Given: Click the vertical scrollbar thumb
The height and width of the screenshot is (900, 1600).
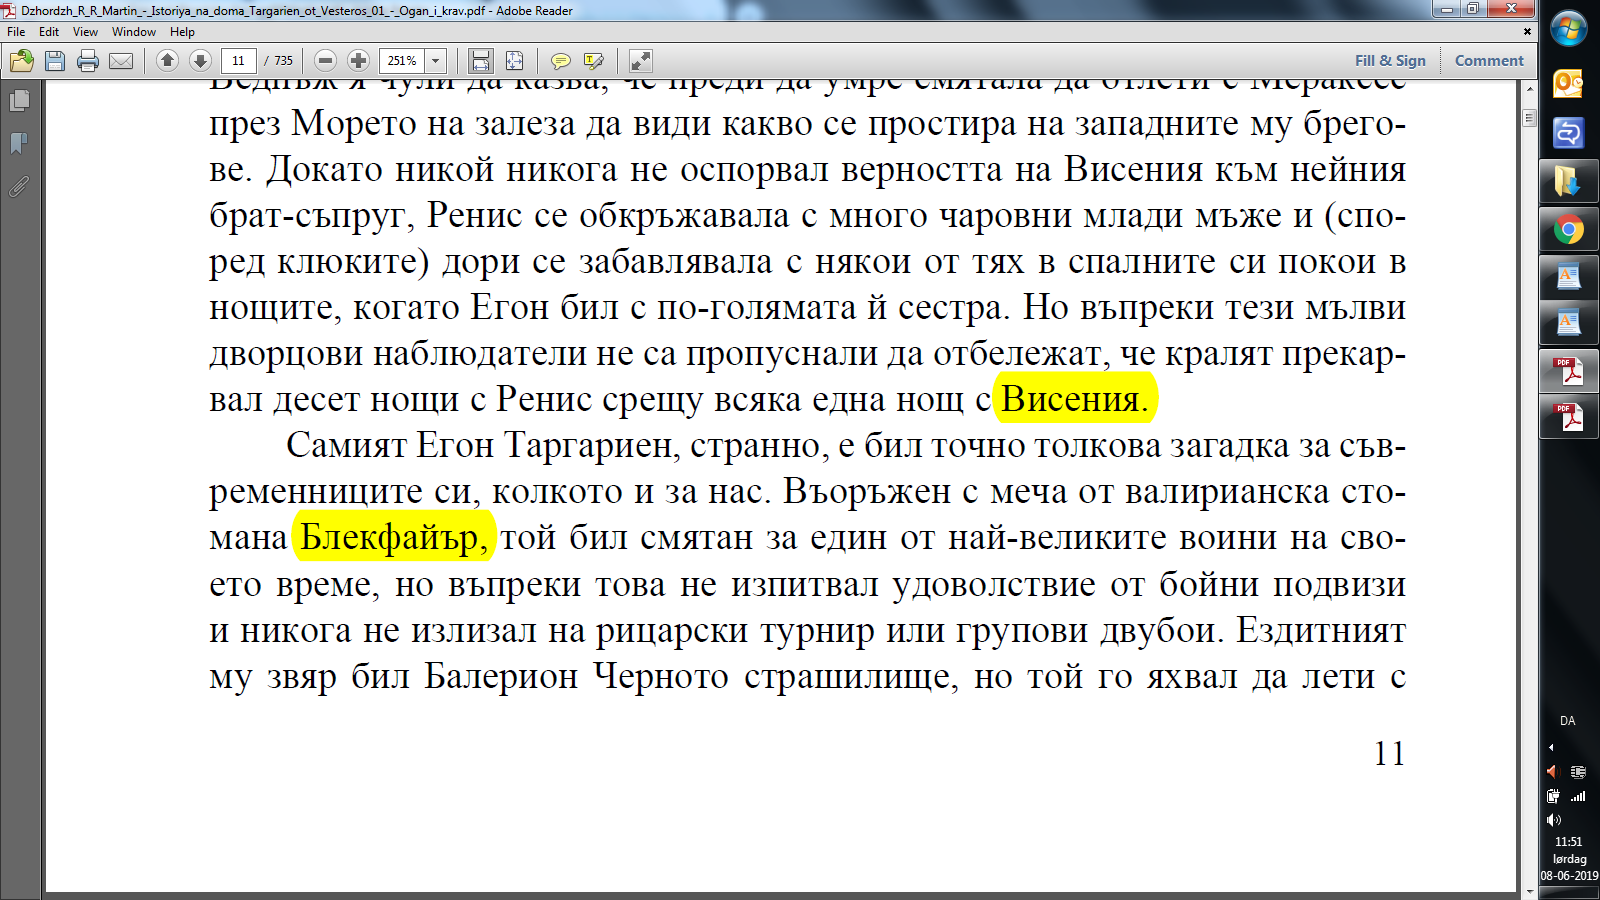Looking at the screenshot, I should tap(1529, 119).
